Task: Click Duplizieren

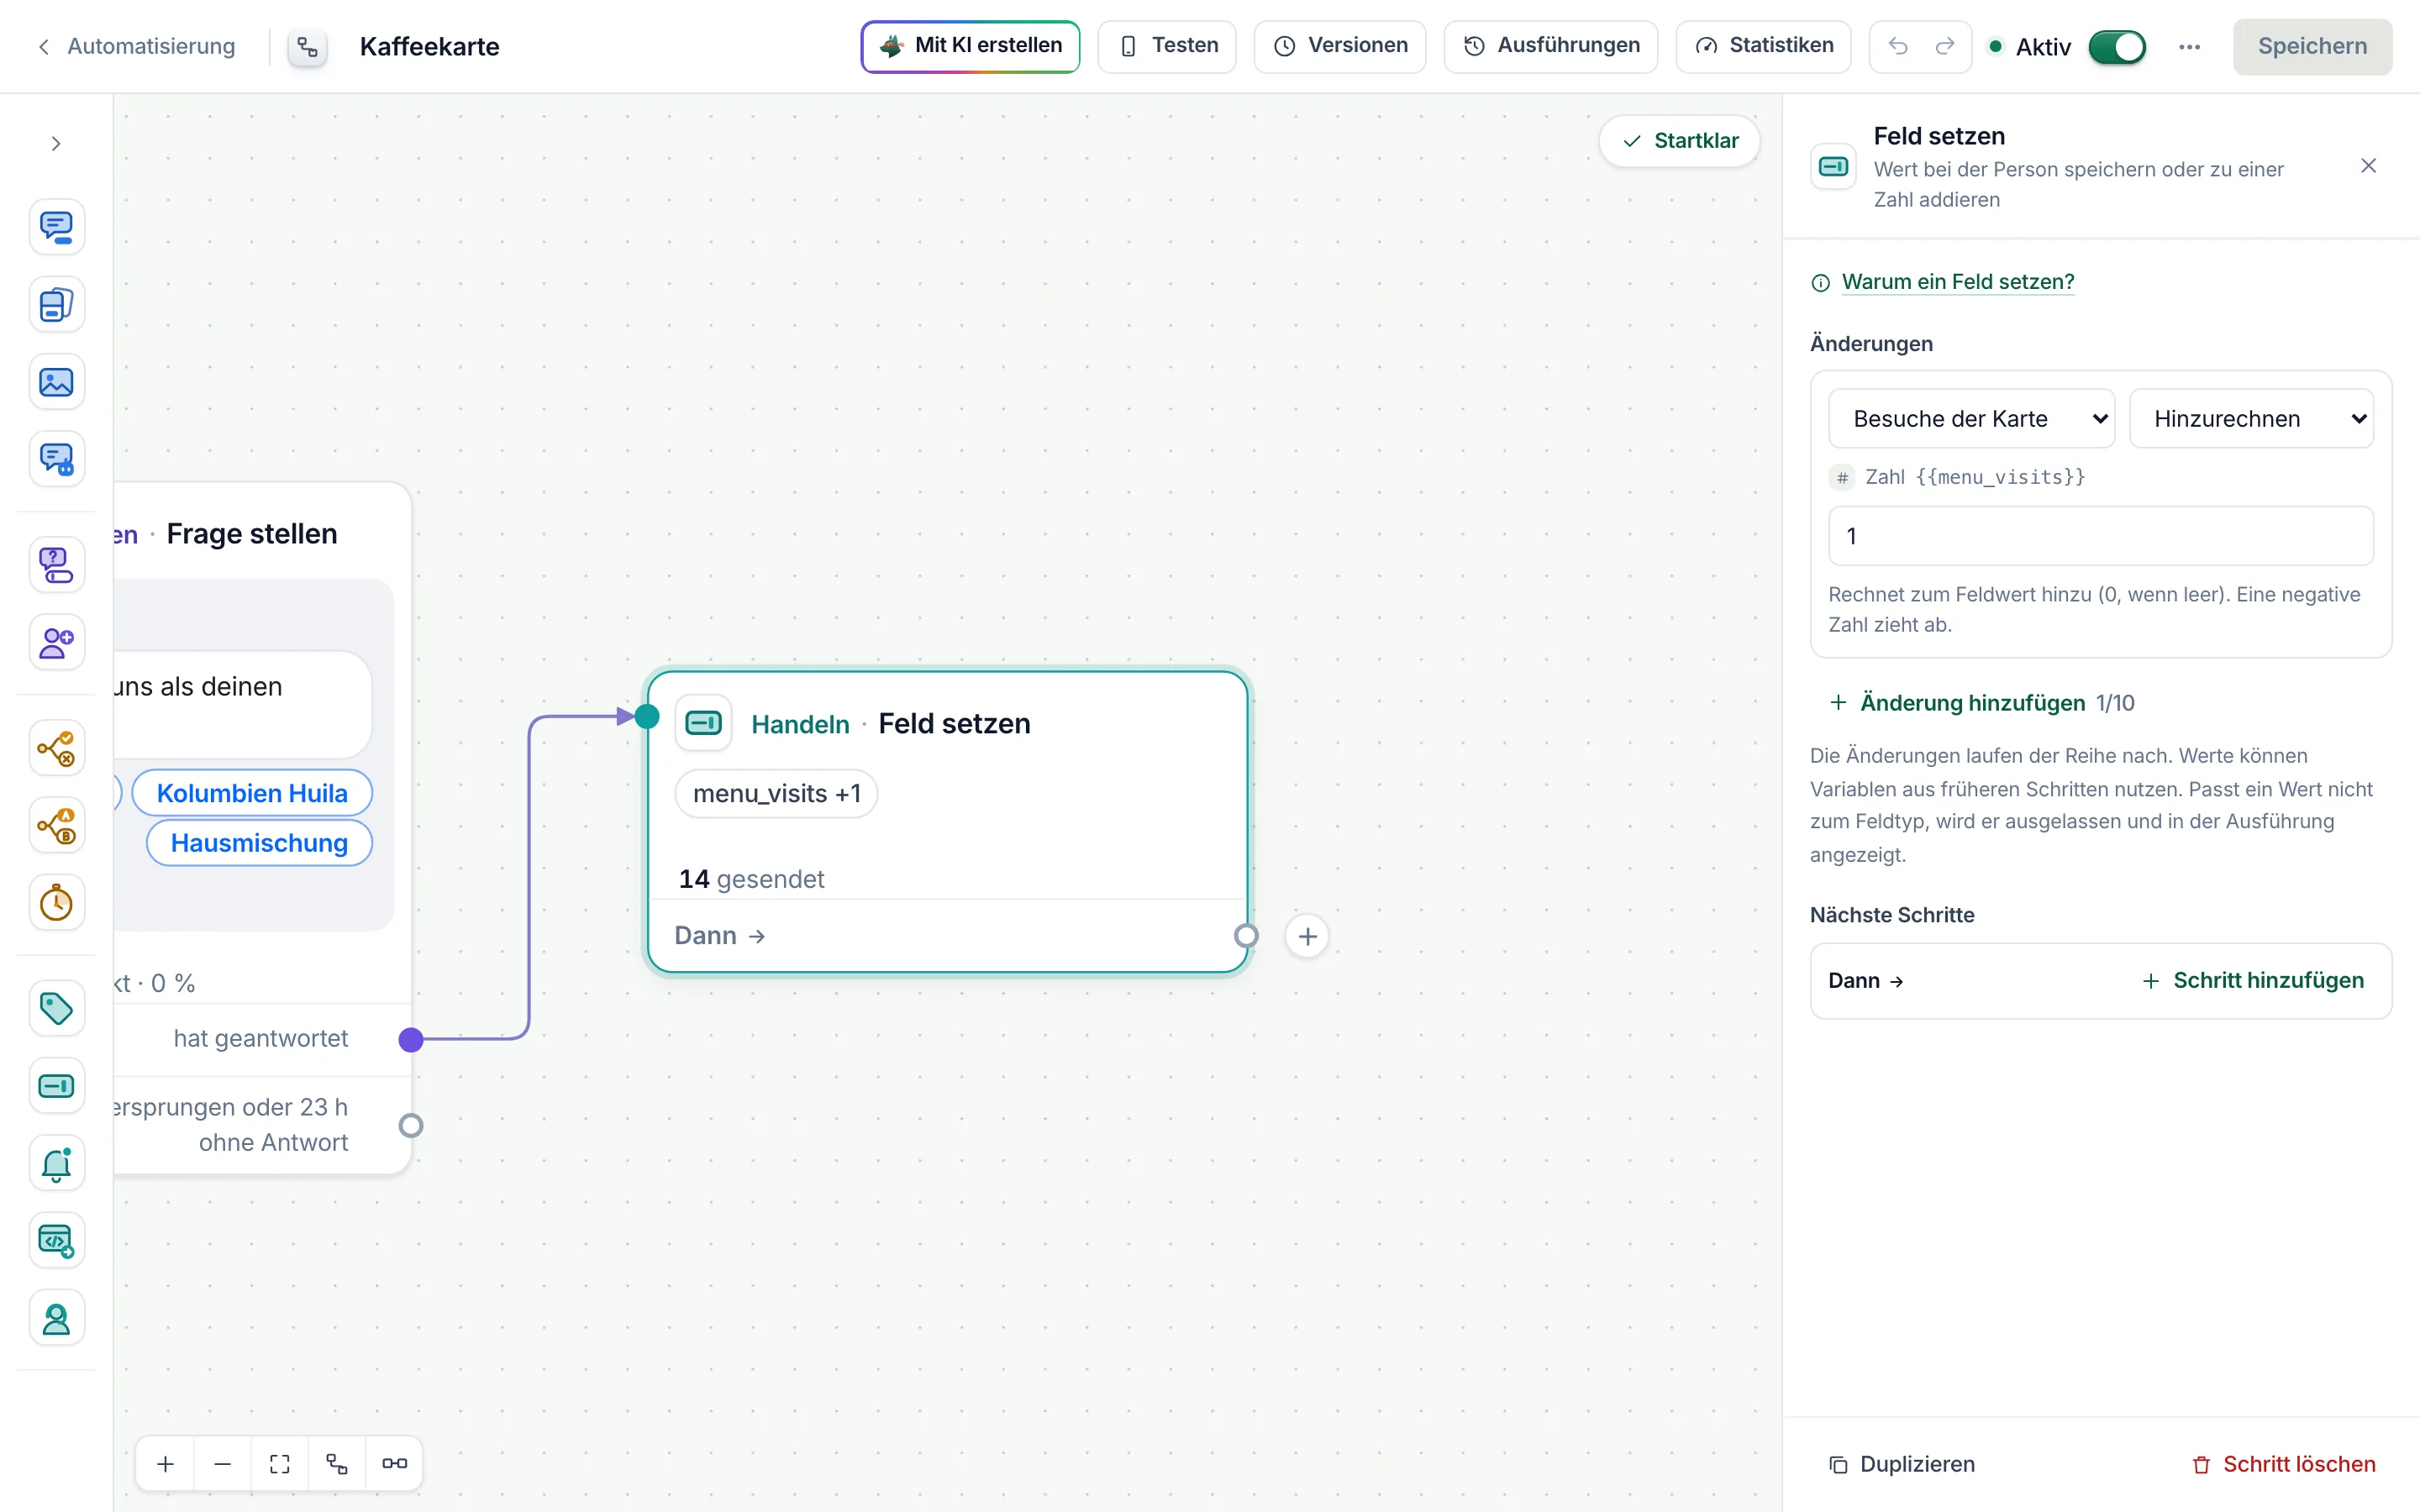Action: pyautogui.click(x=1902, y=1464)
